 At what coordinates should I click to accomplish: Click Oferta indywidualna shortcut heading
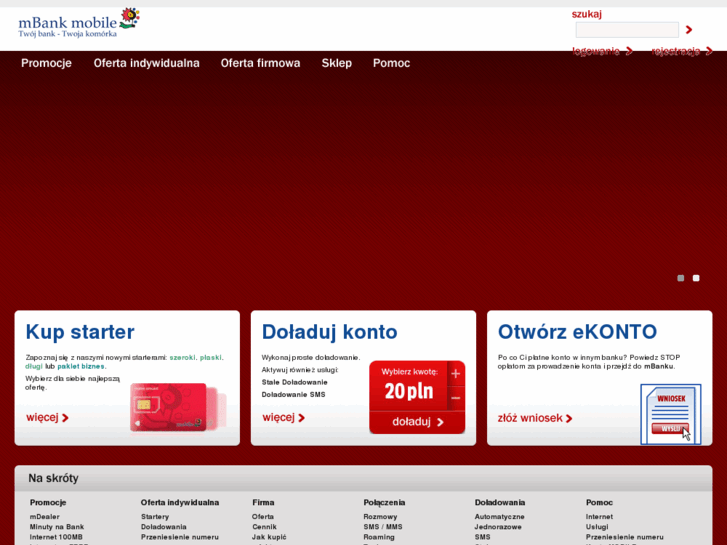180,502
